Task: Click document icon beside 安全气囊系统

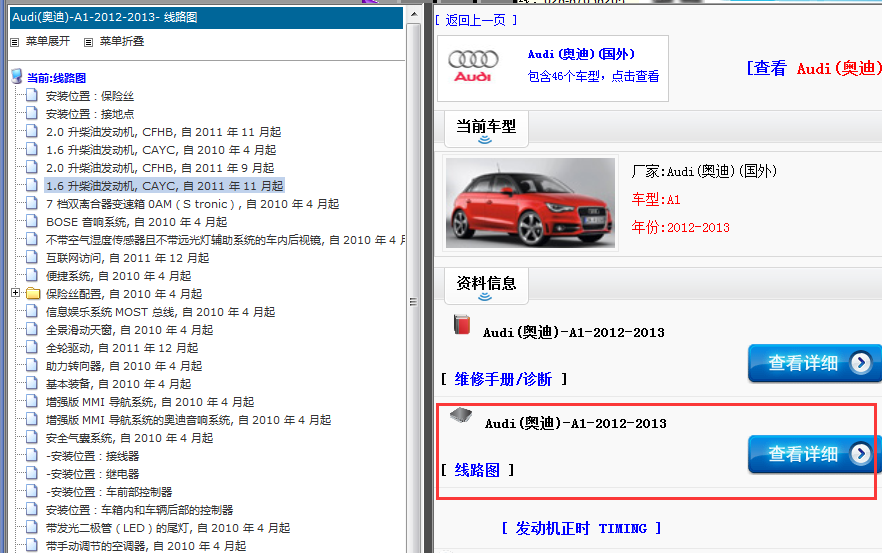Action: pos(33,438)
